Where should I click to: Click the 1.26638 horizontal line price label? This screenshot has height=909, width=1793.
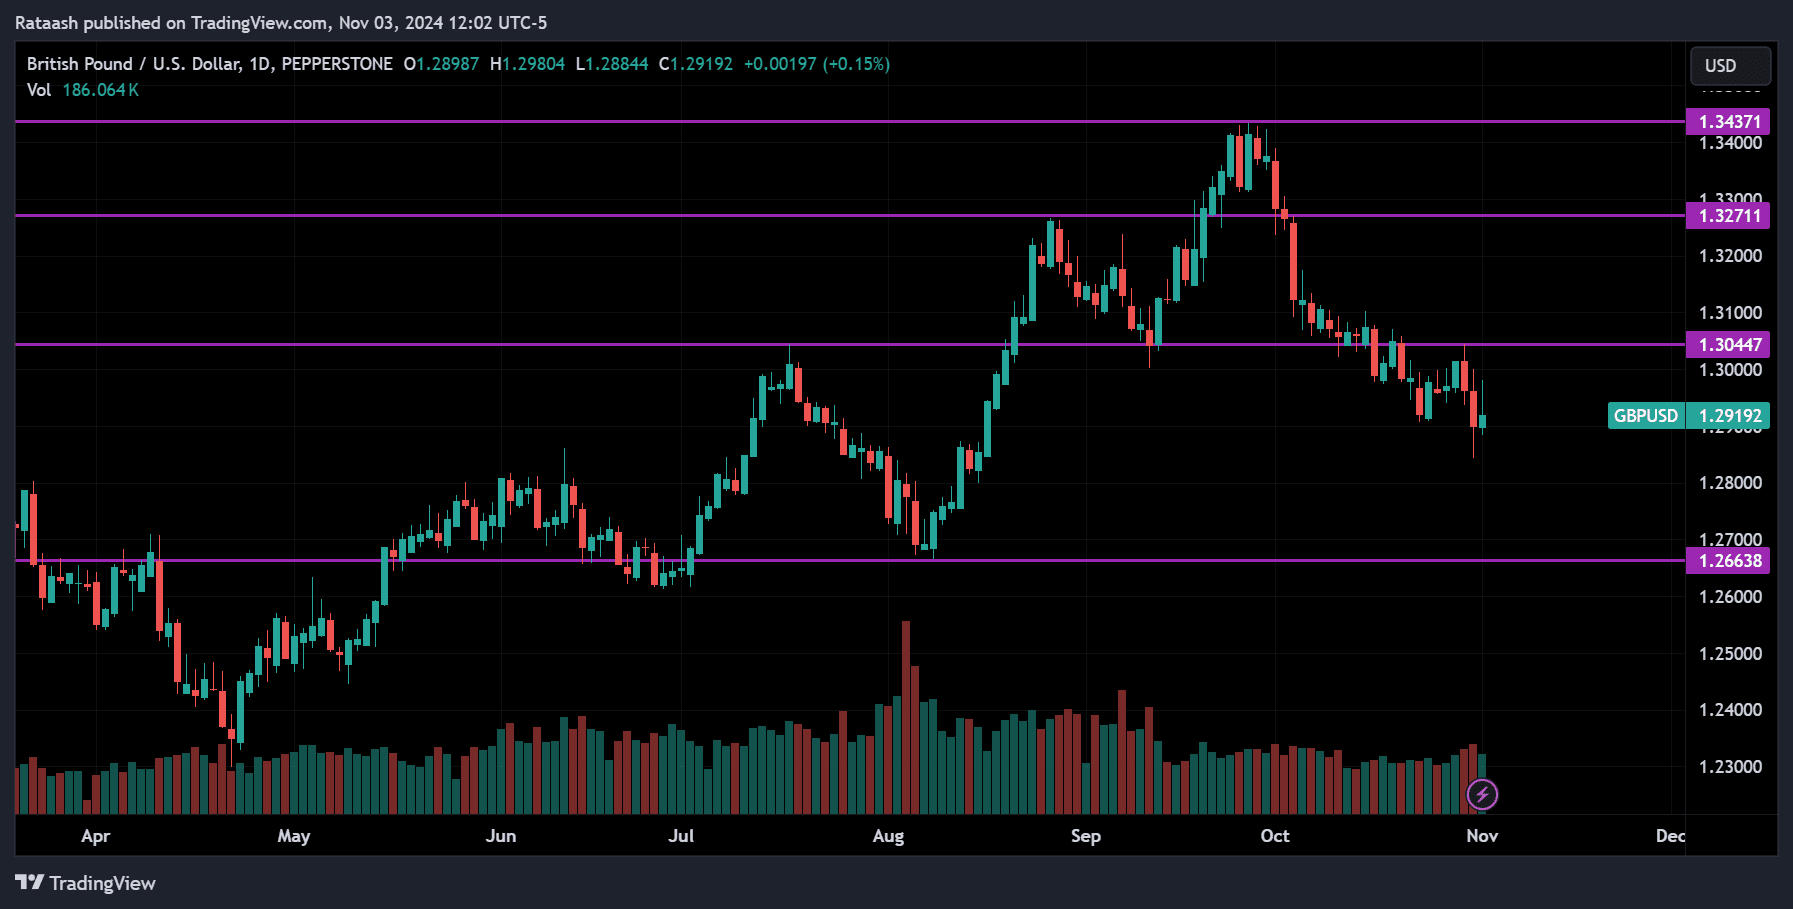(1728, 561)
